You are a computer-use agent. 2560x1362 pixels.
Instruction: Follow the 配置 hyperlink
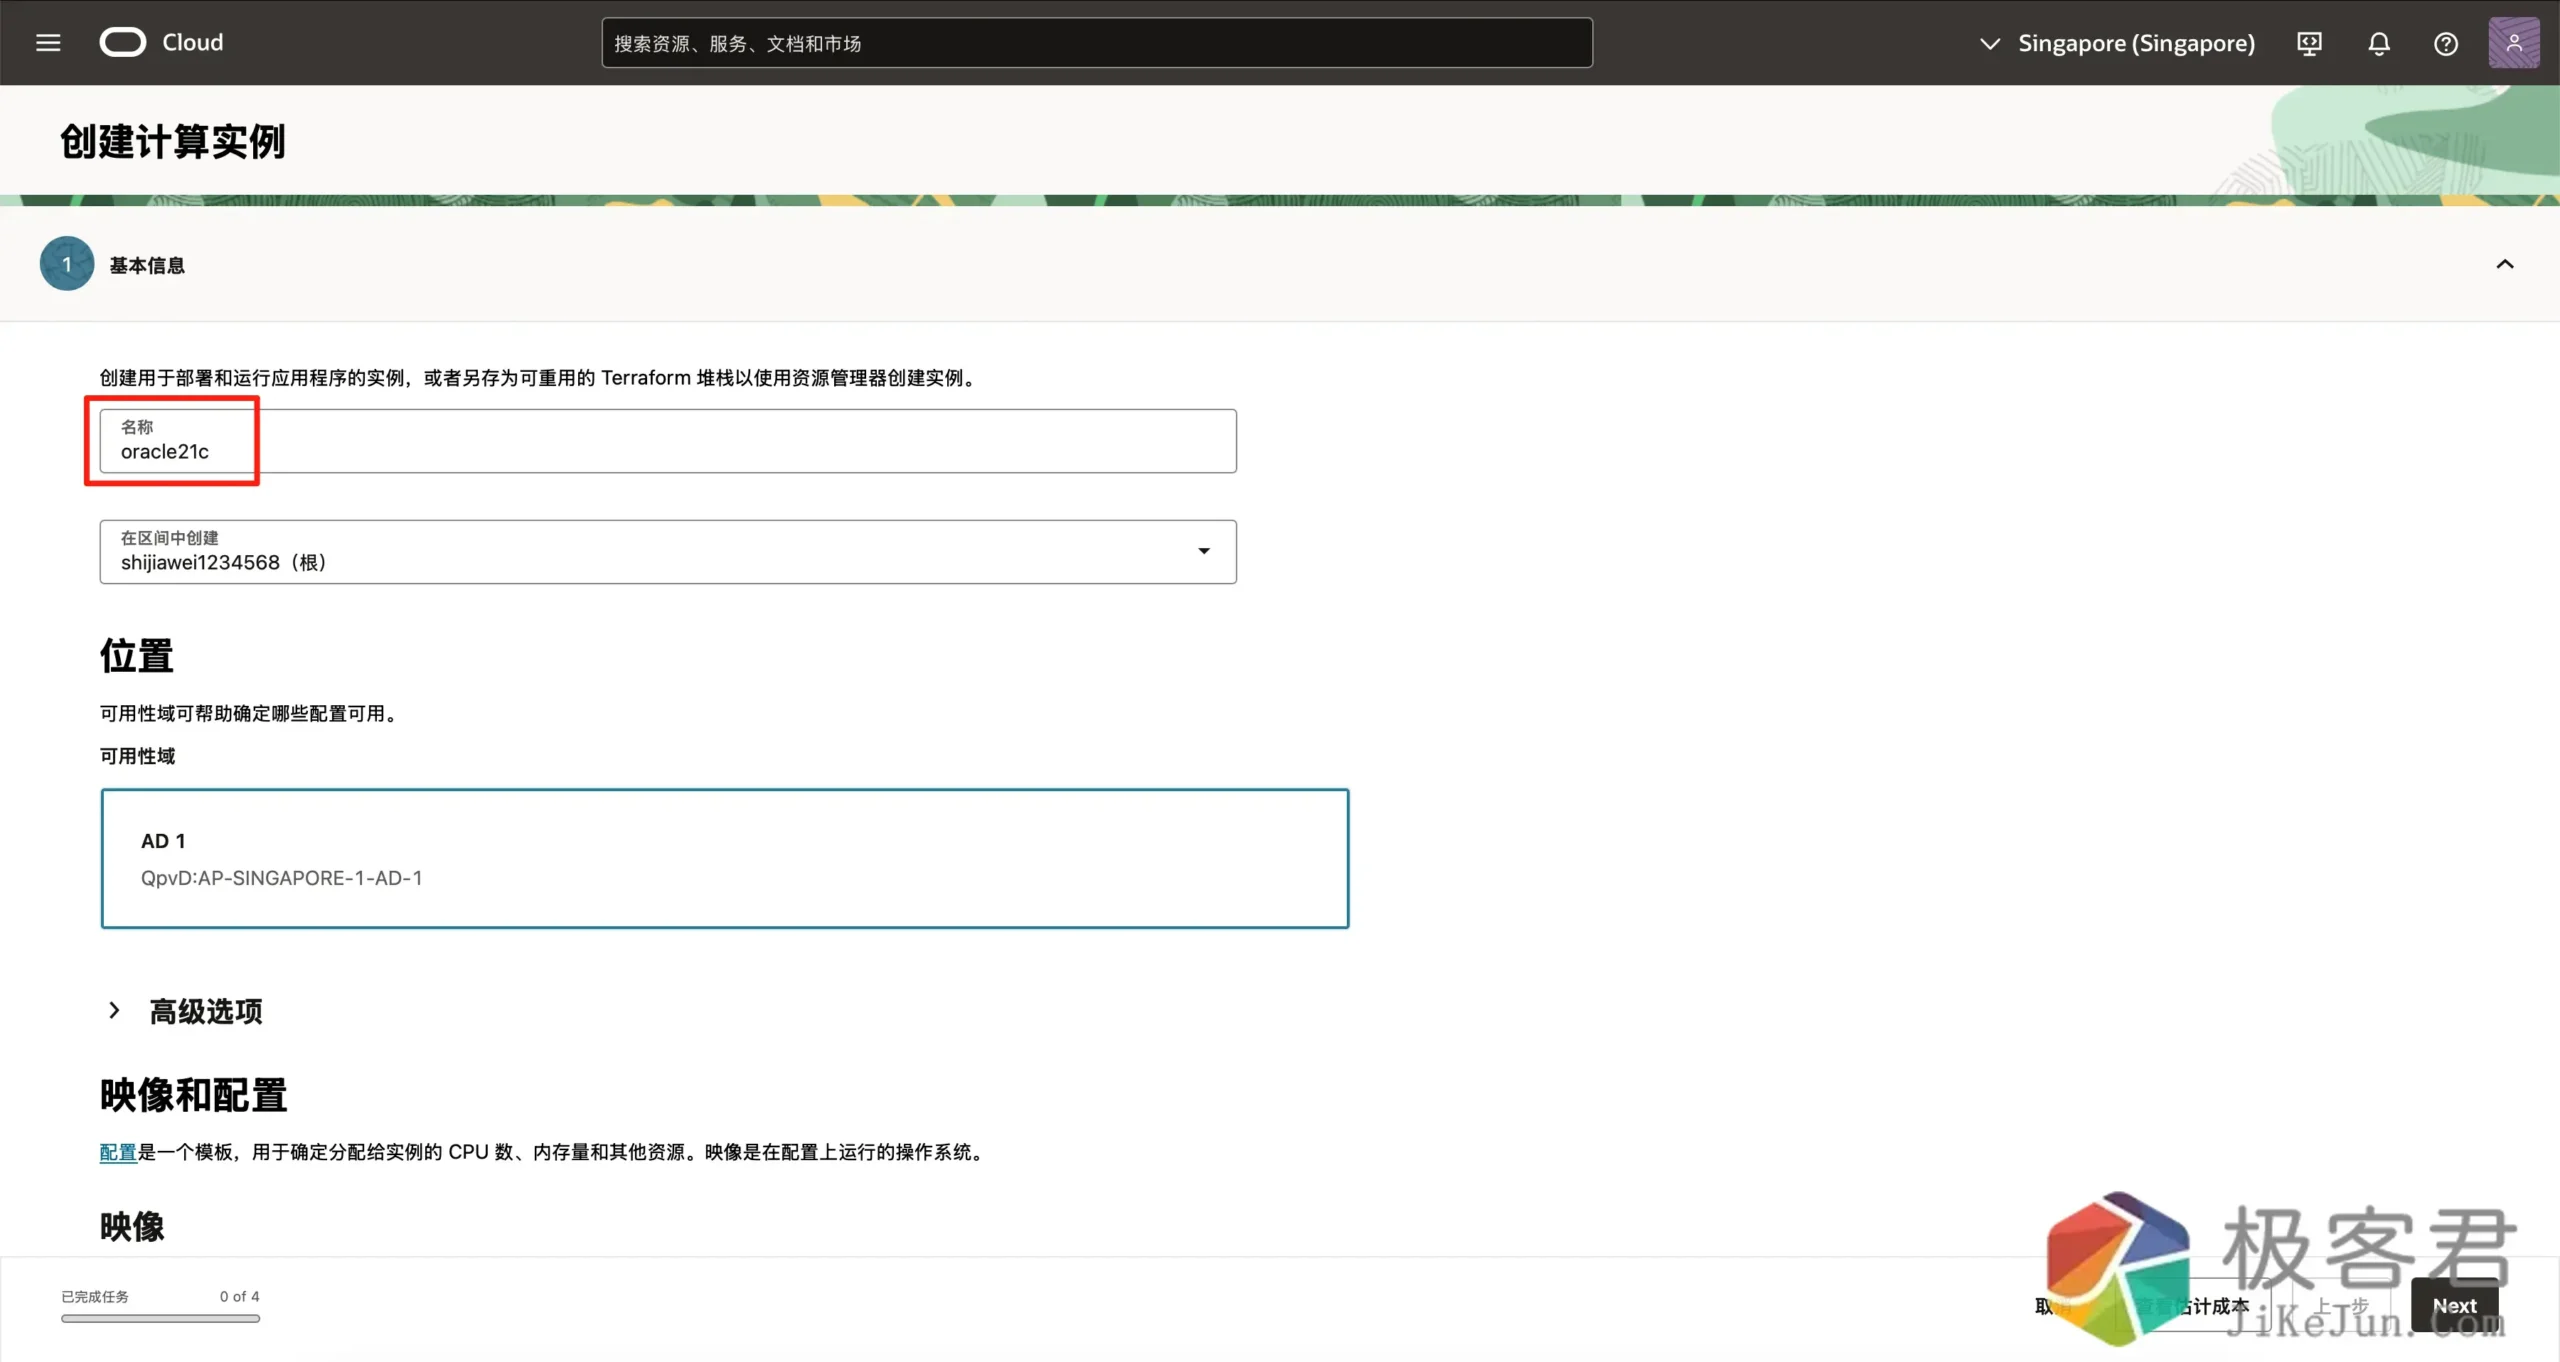tap(118, 1152)
